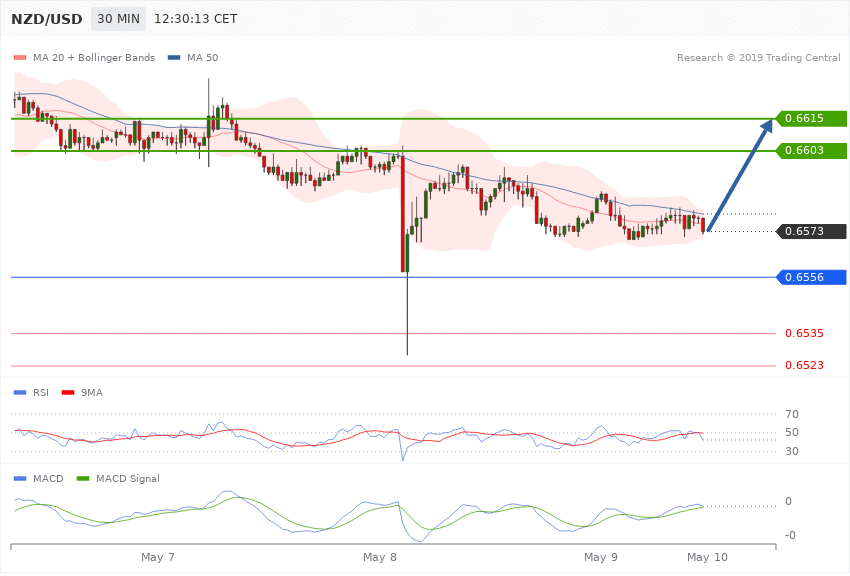850x576 pixels.
Task: Click the green MACD Signal legend swatch
Action: point(83,478)
